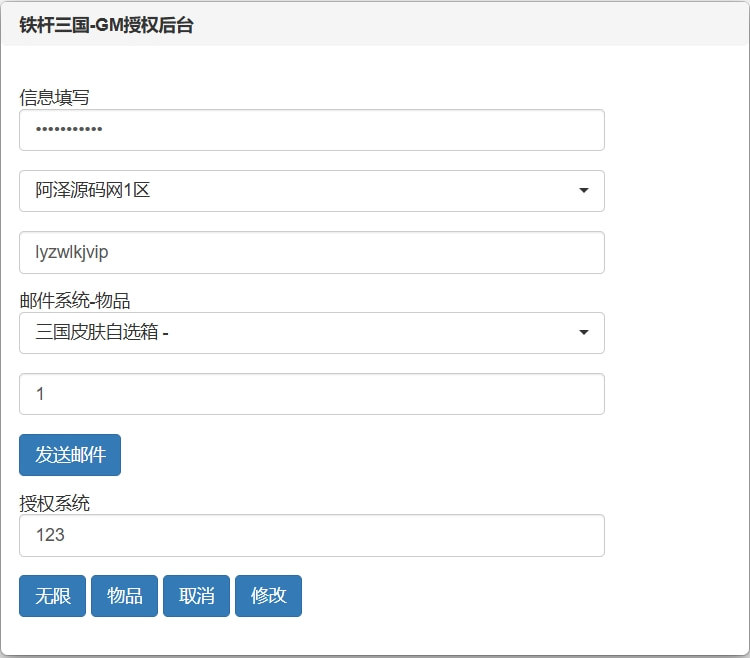This screenshot has width=750, height=658.
Task: Click the arrow on the server selector
Action: pos(583,191)
